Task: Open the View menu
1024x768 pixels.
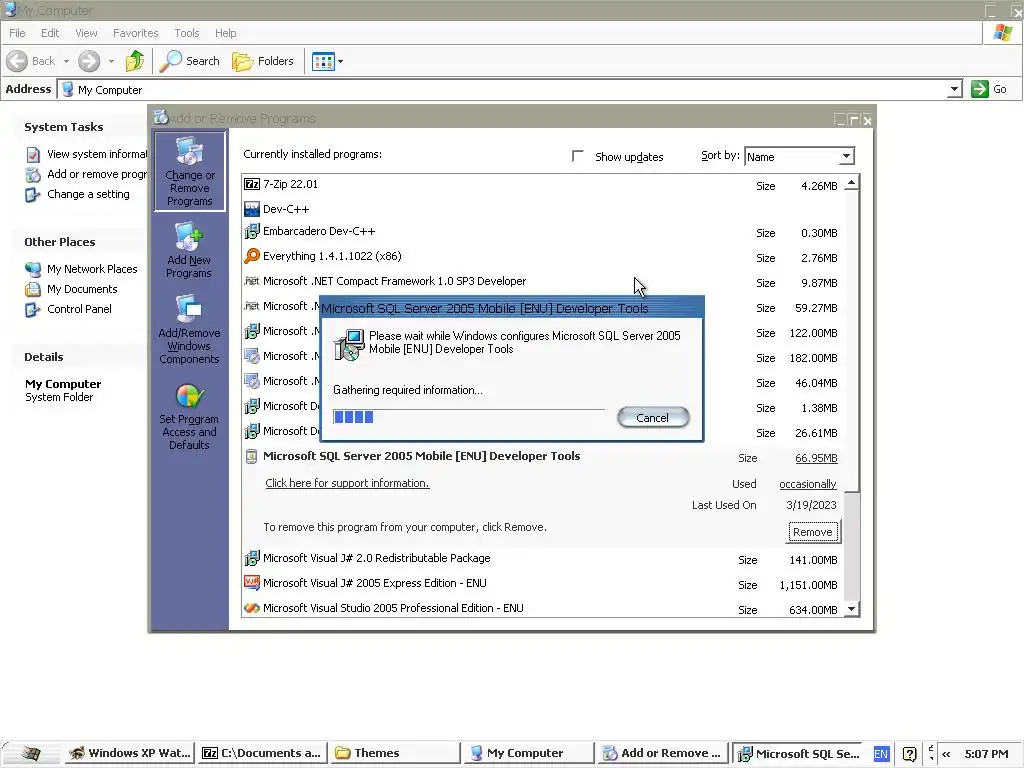Action: click(86, 33)
